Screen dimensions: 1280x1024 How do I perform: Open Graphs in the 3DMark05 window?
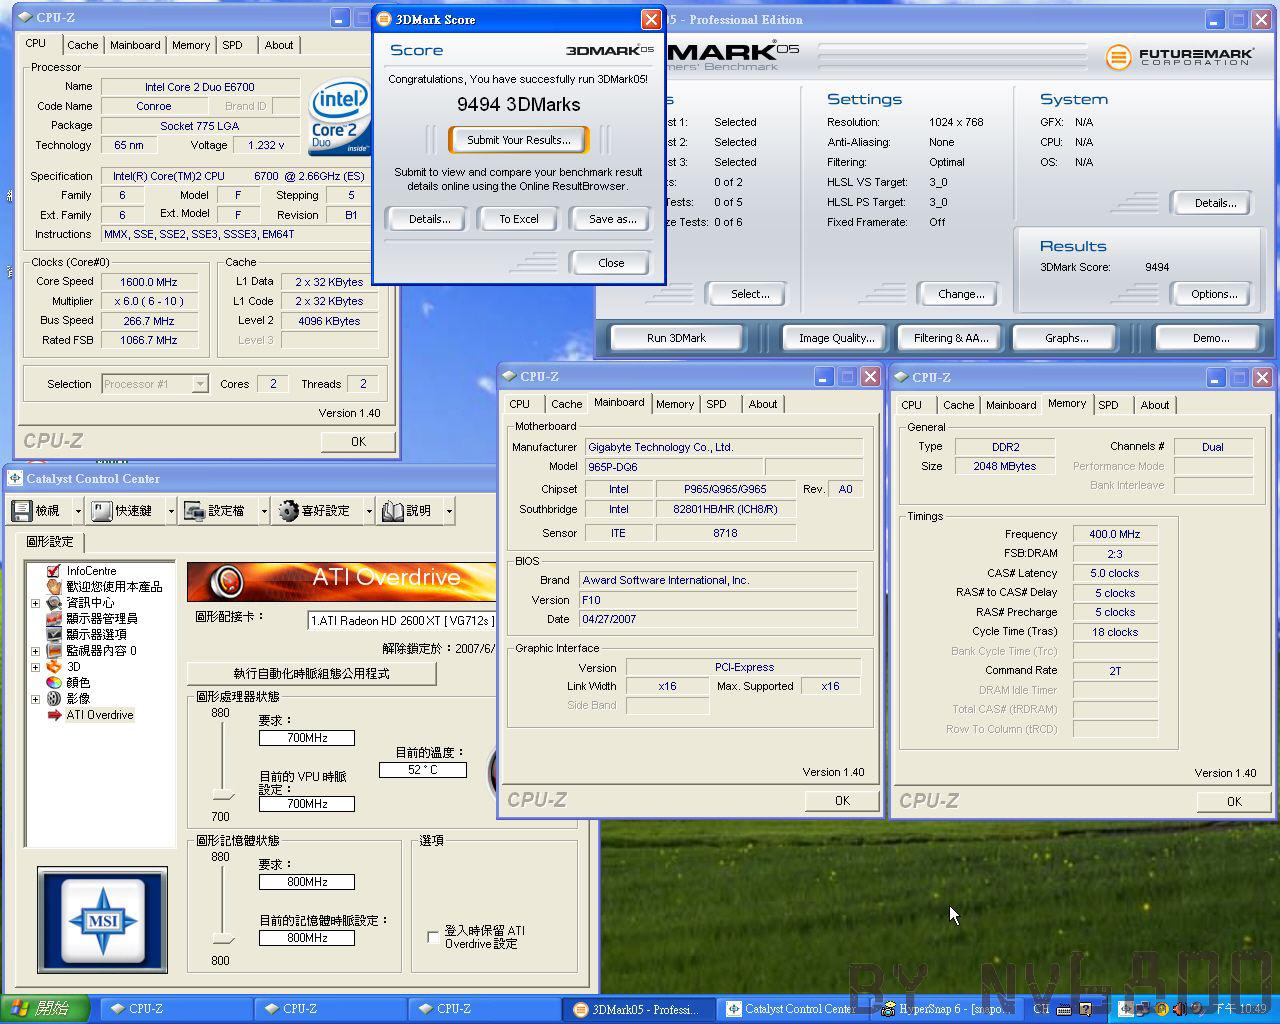(1067, 338)
